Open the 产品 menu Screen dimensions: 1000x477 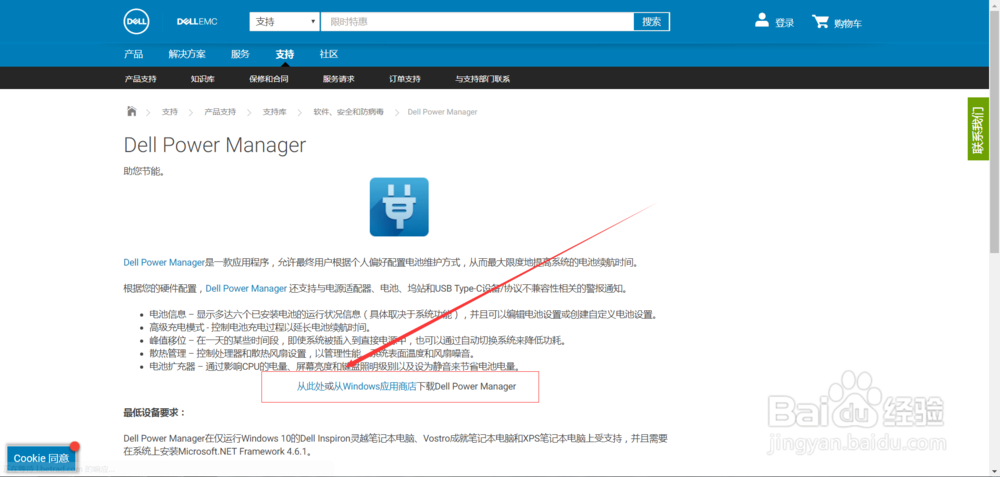point(133,55)
